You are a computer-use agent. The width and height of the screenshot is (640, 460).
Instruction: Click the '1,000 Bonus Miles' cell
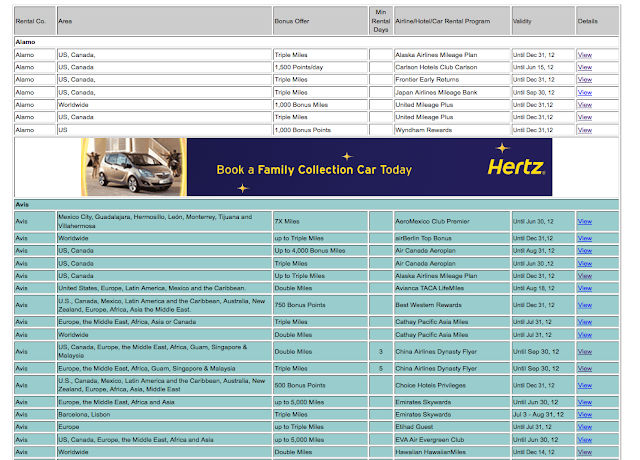pyautogui.click(x=320, y=104)
